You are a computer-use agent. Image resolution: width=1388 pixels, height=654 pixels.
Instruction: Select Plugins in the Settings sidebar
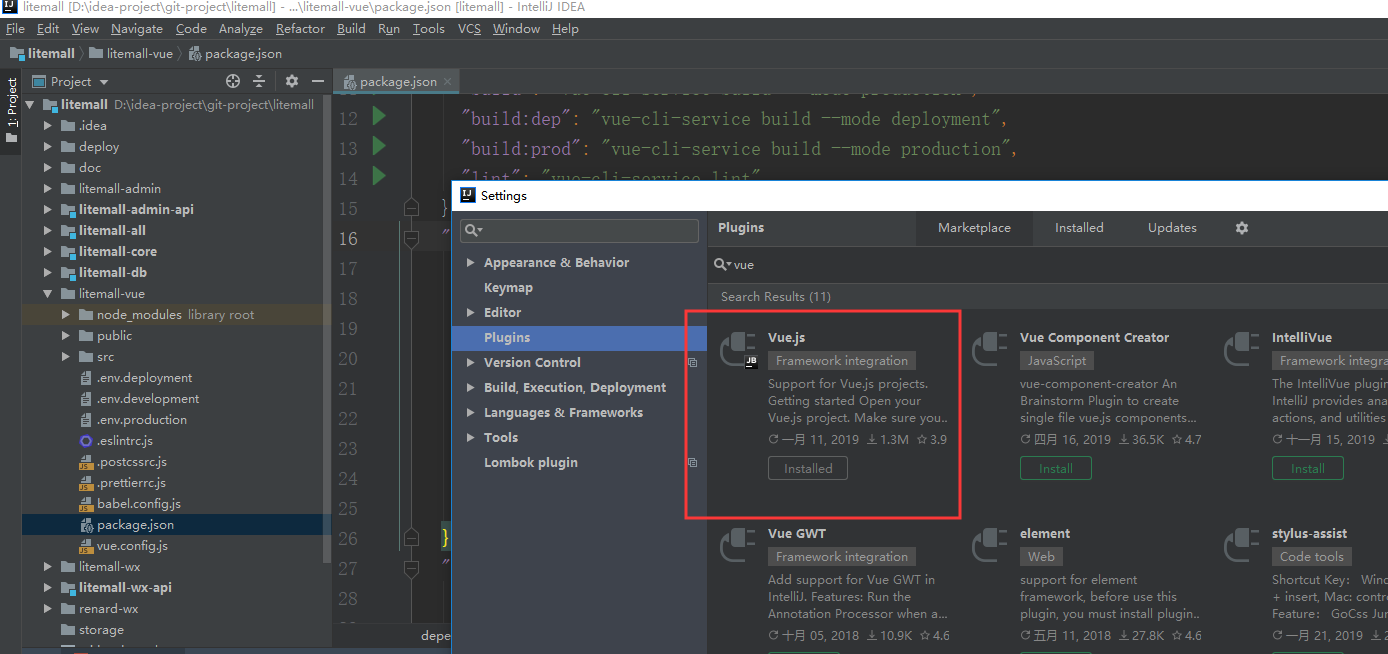[x=579, y=338]
